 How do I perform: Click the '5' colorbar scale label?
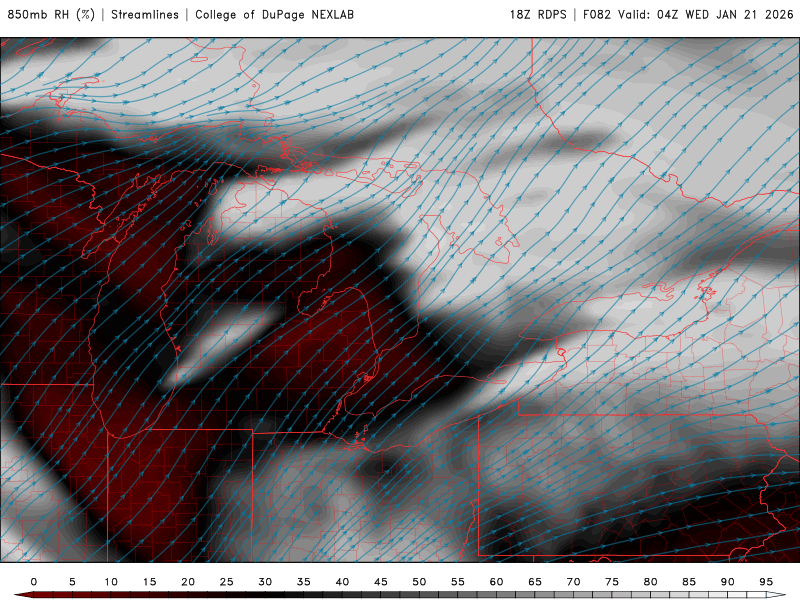pyautogui.click(x=72, y=582)
